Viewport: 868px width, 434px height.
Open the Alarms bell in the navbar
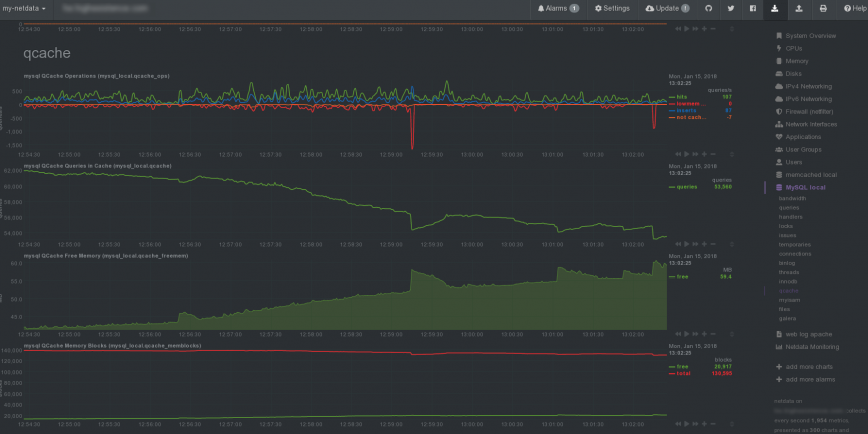pos(558,8)
